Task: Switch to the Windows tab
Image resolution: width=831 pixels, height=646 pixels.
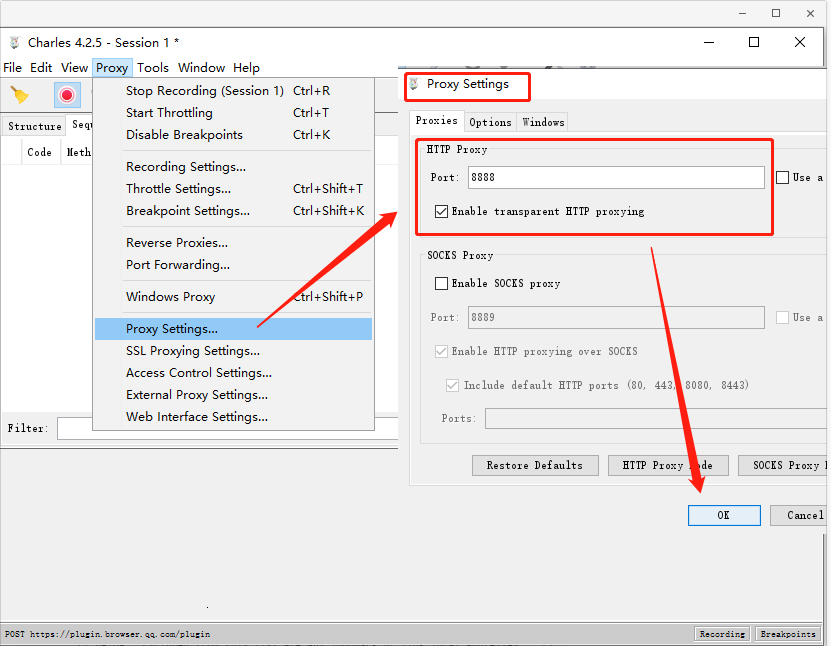Action: 543,122
